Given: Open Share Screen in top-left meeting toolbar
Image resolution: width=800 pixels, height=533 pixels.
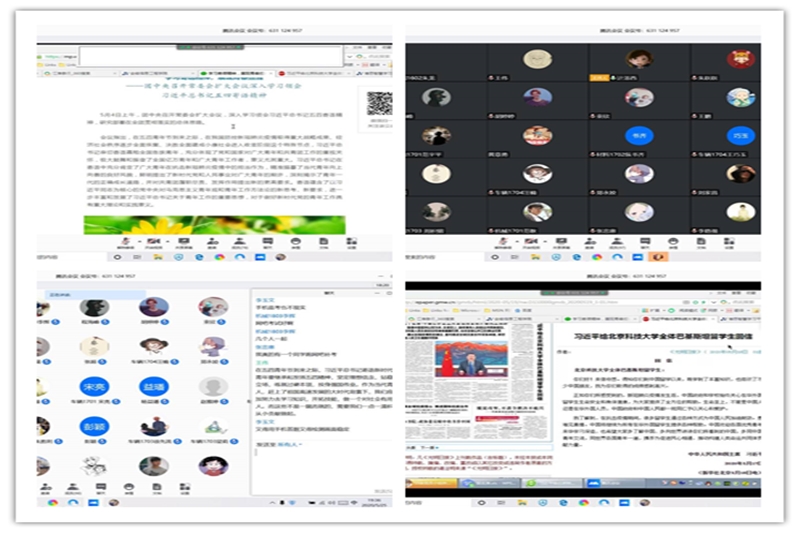Looking at the screenshot, I should coord(185,243).
